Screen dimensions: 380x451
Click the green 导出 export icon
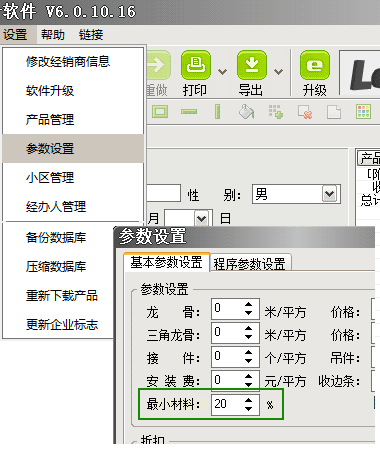252,65
